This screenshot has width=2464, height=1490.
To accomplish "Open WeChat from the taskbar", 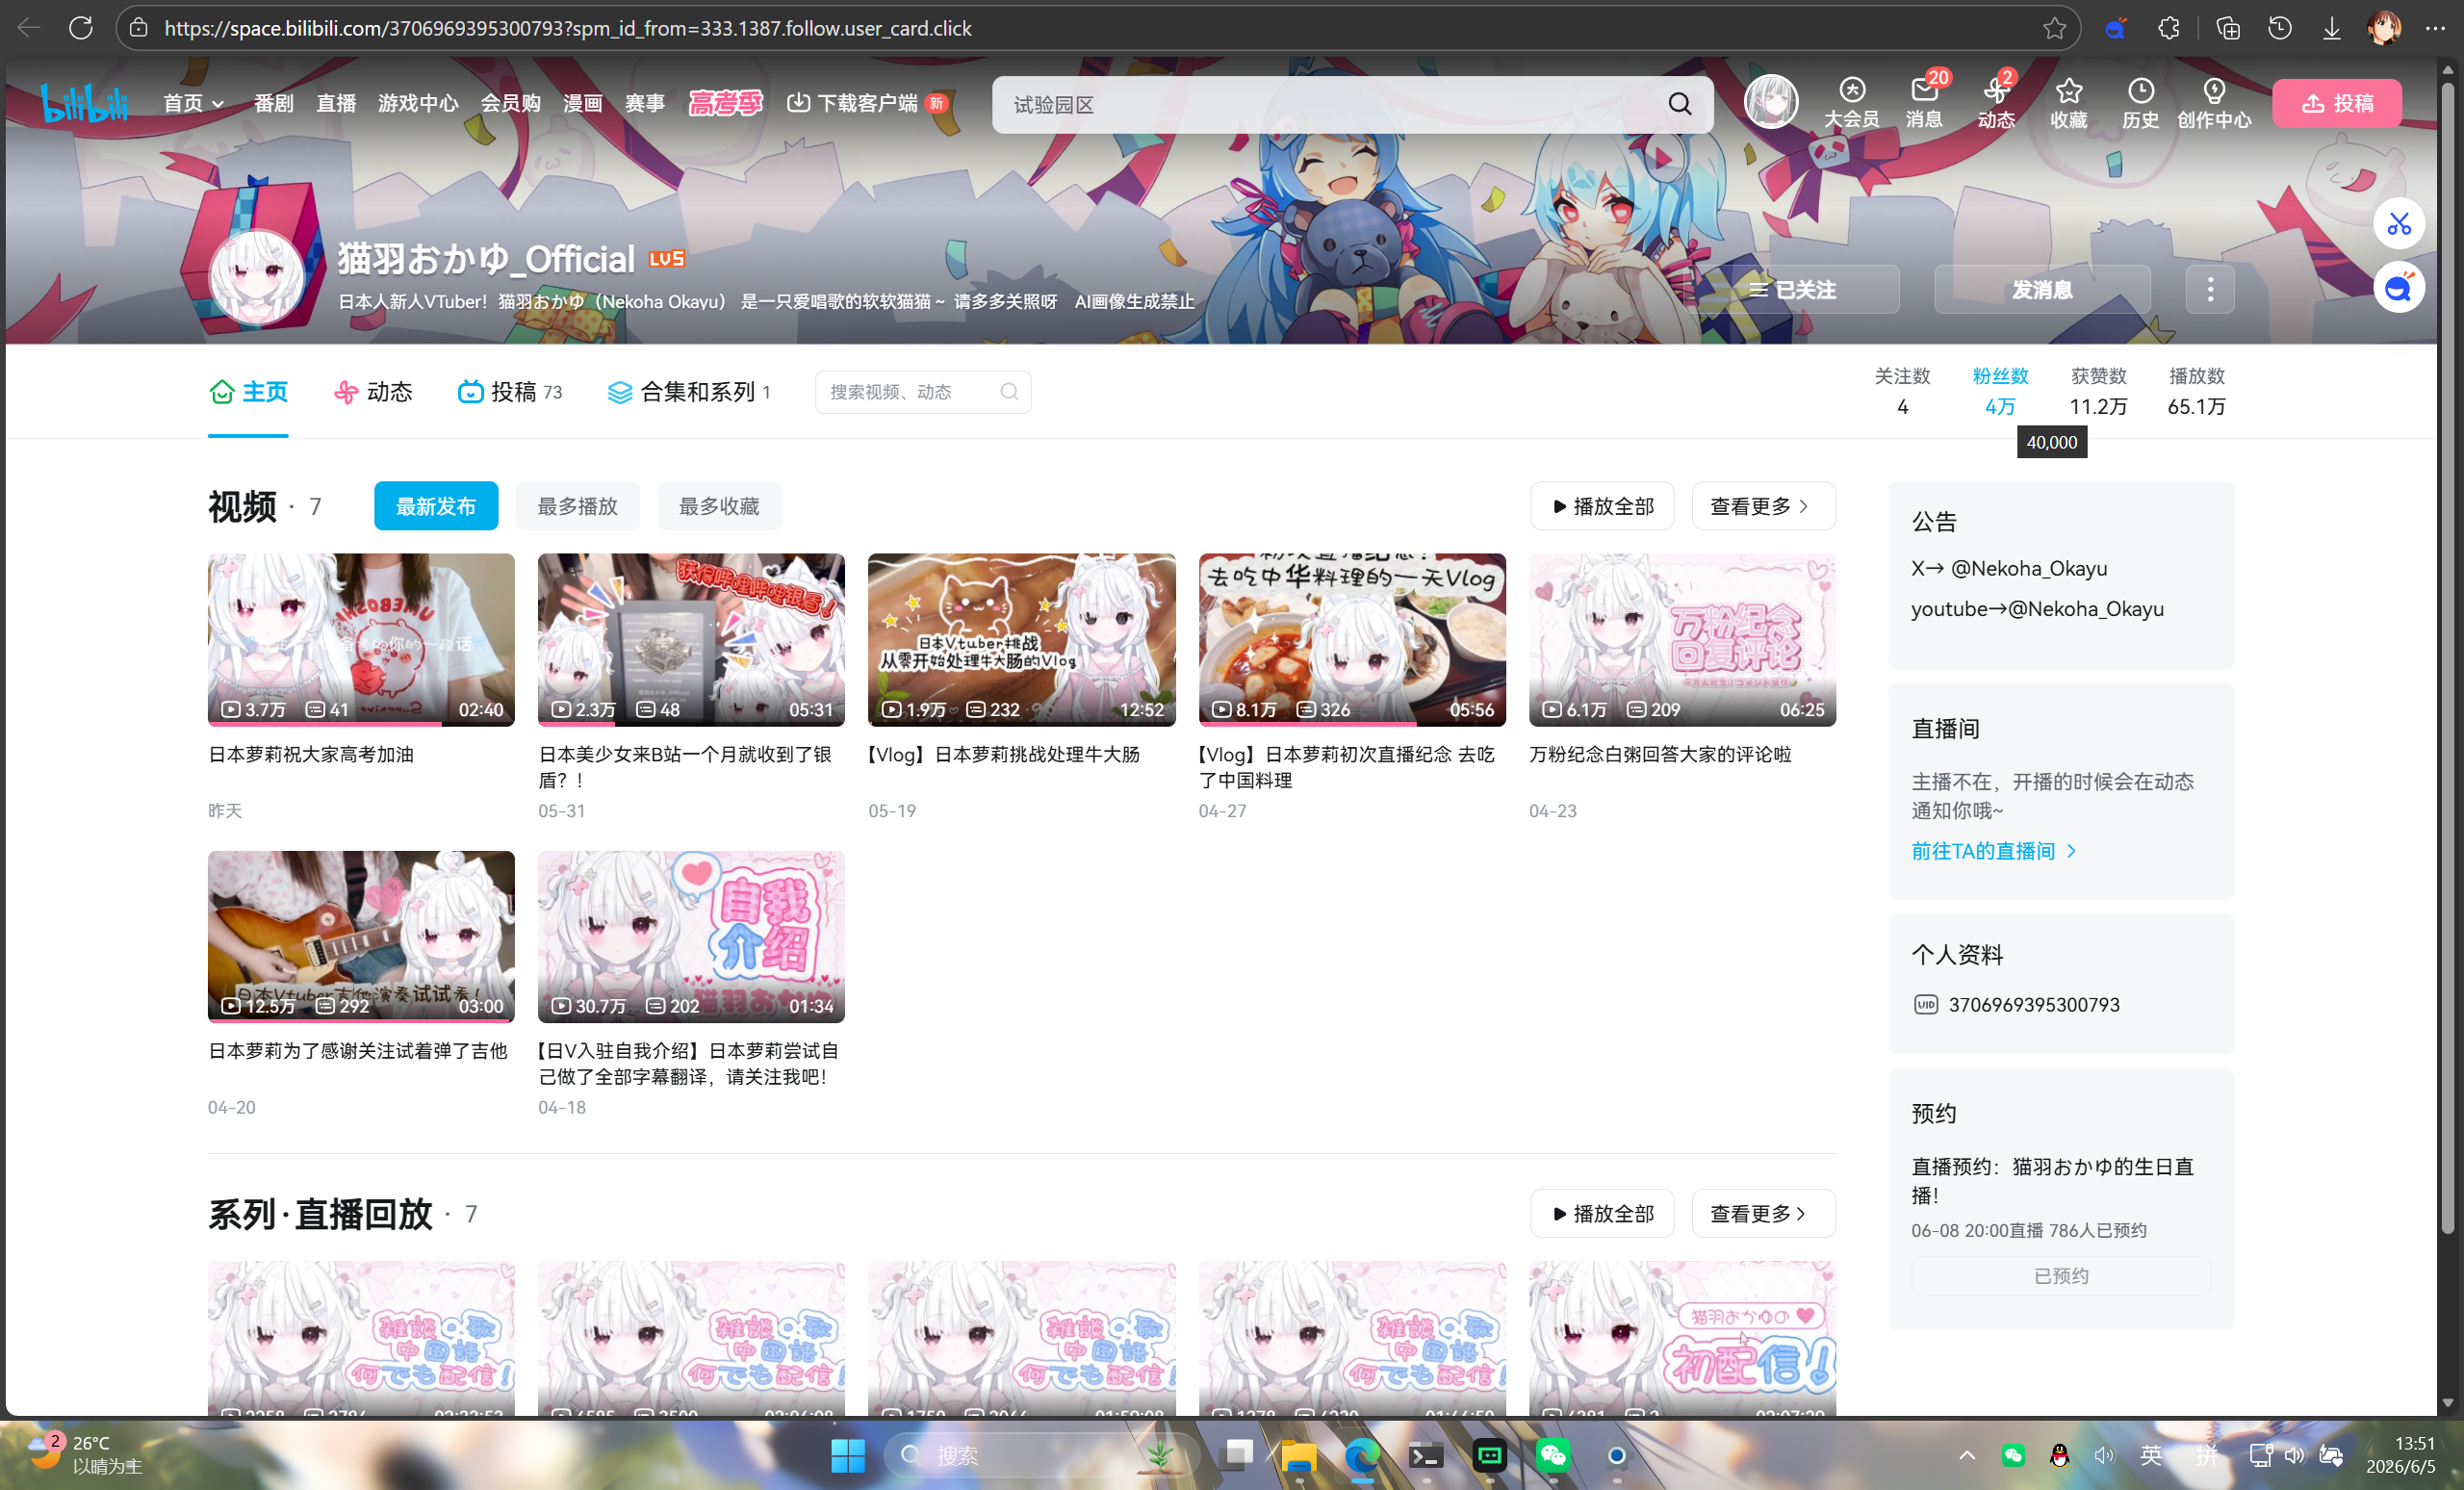I will click(1552, 1455).
